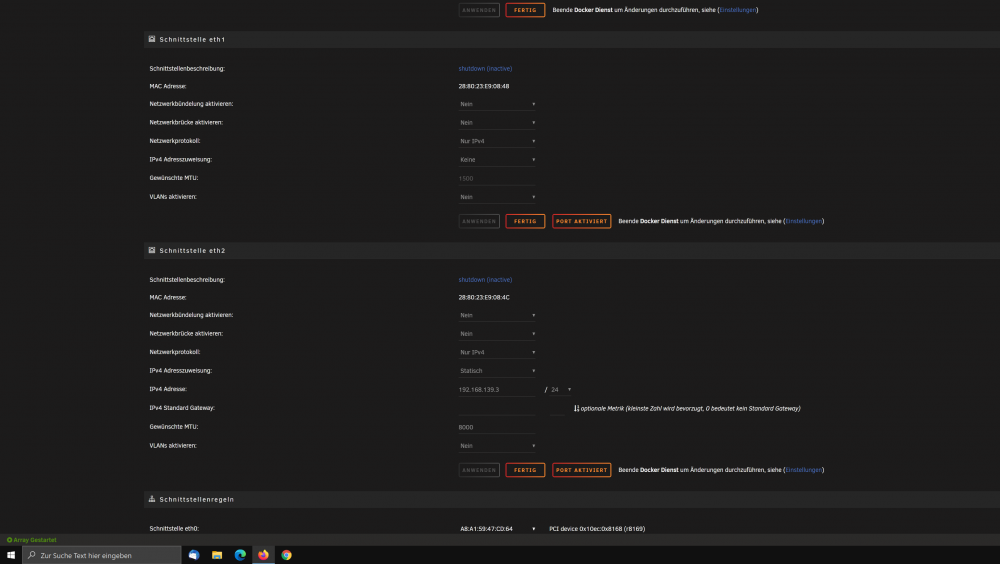Click eth1 PORT AKTIVIERT button
The image size is (1000, 564).
point(581,221)
